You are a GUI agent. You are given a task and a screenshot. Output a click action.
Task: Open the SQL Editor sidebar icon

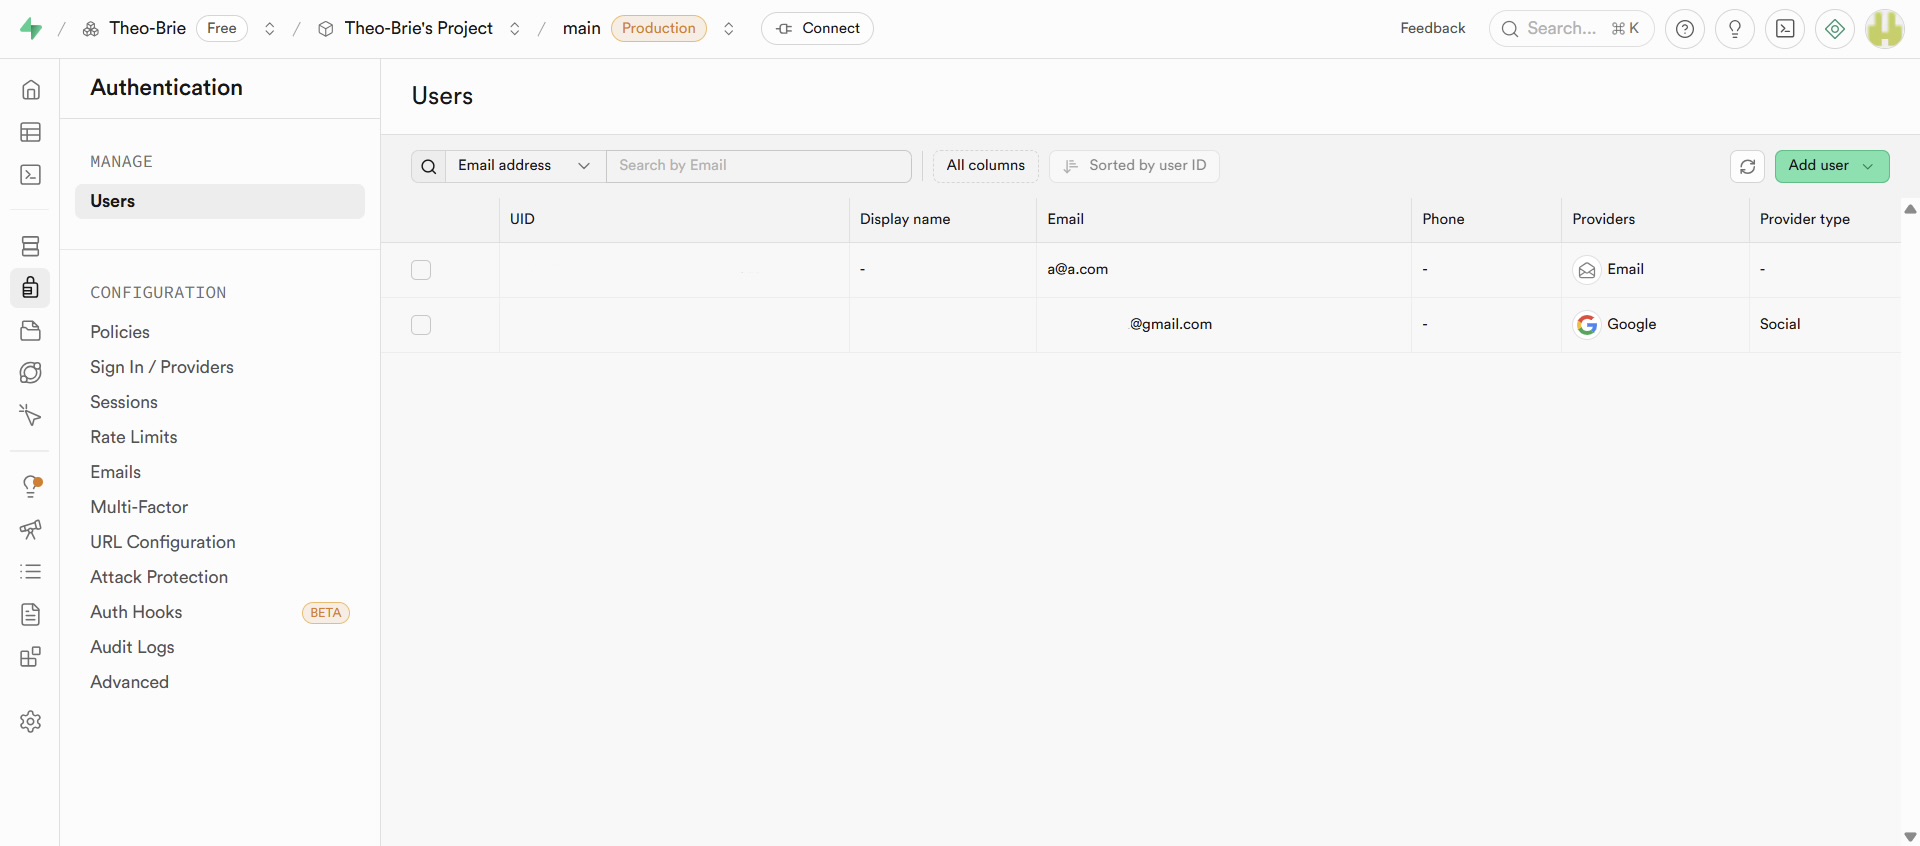click(x=31, y=175)
